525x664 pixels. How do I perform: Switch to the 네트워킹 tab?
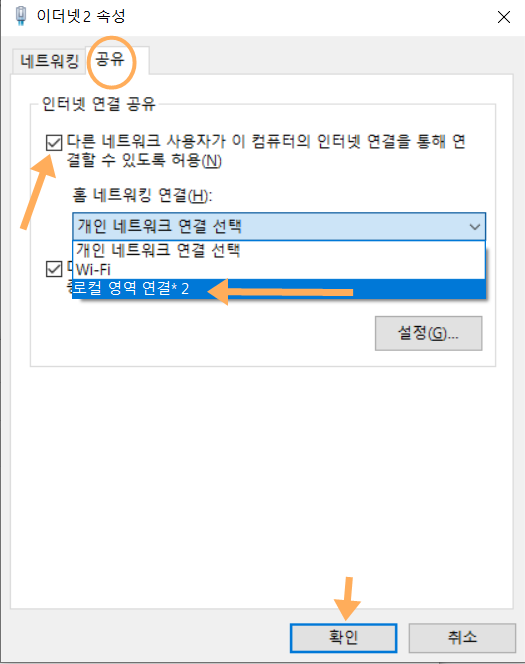[x=50, y=61]
